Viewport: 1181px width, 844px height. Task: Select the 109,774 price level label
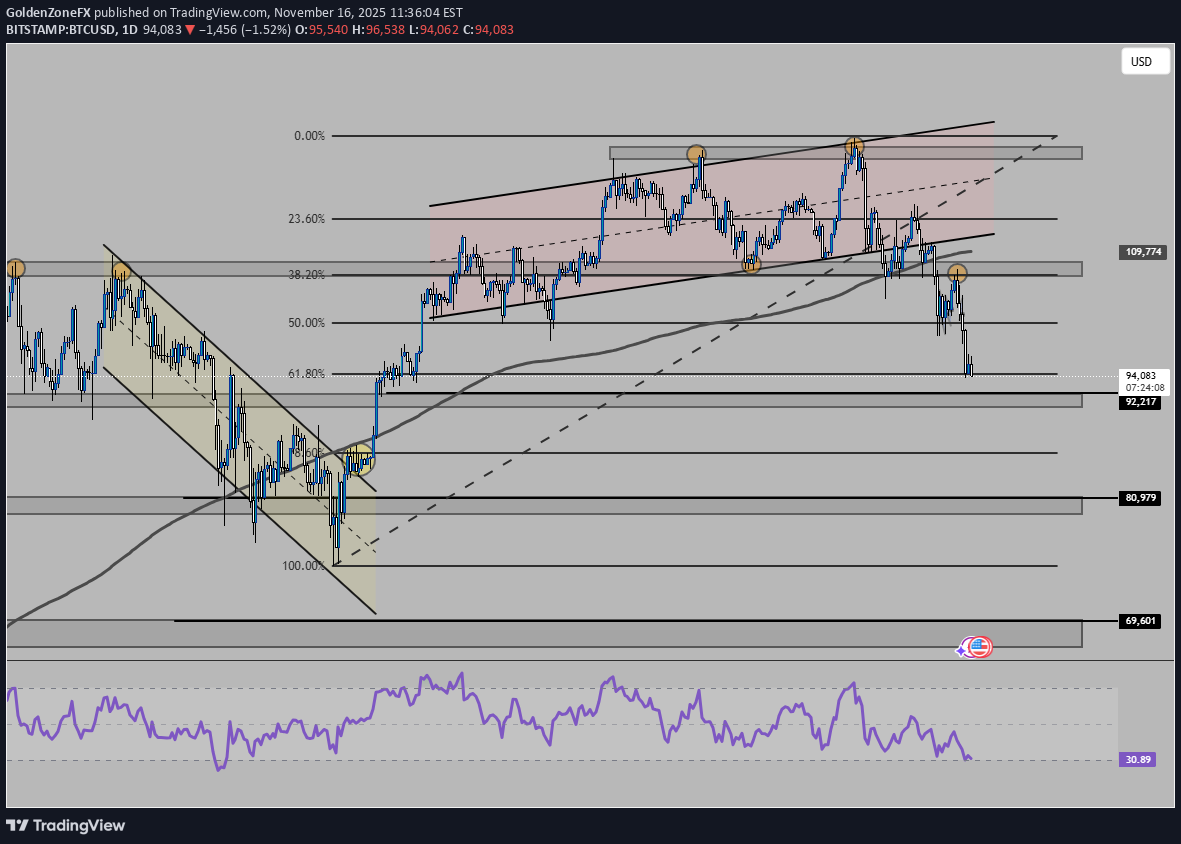tap(1140, 252)
